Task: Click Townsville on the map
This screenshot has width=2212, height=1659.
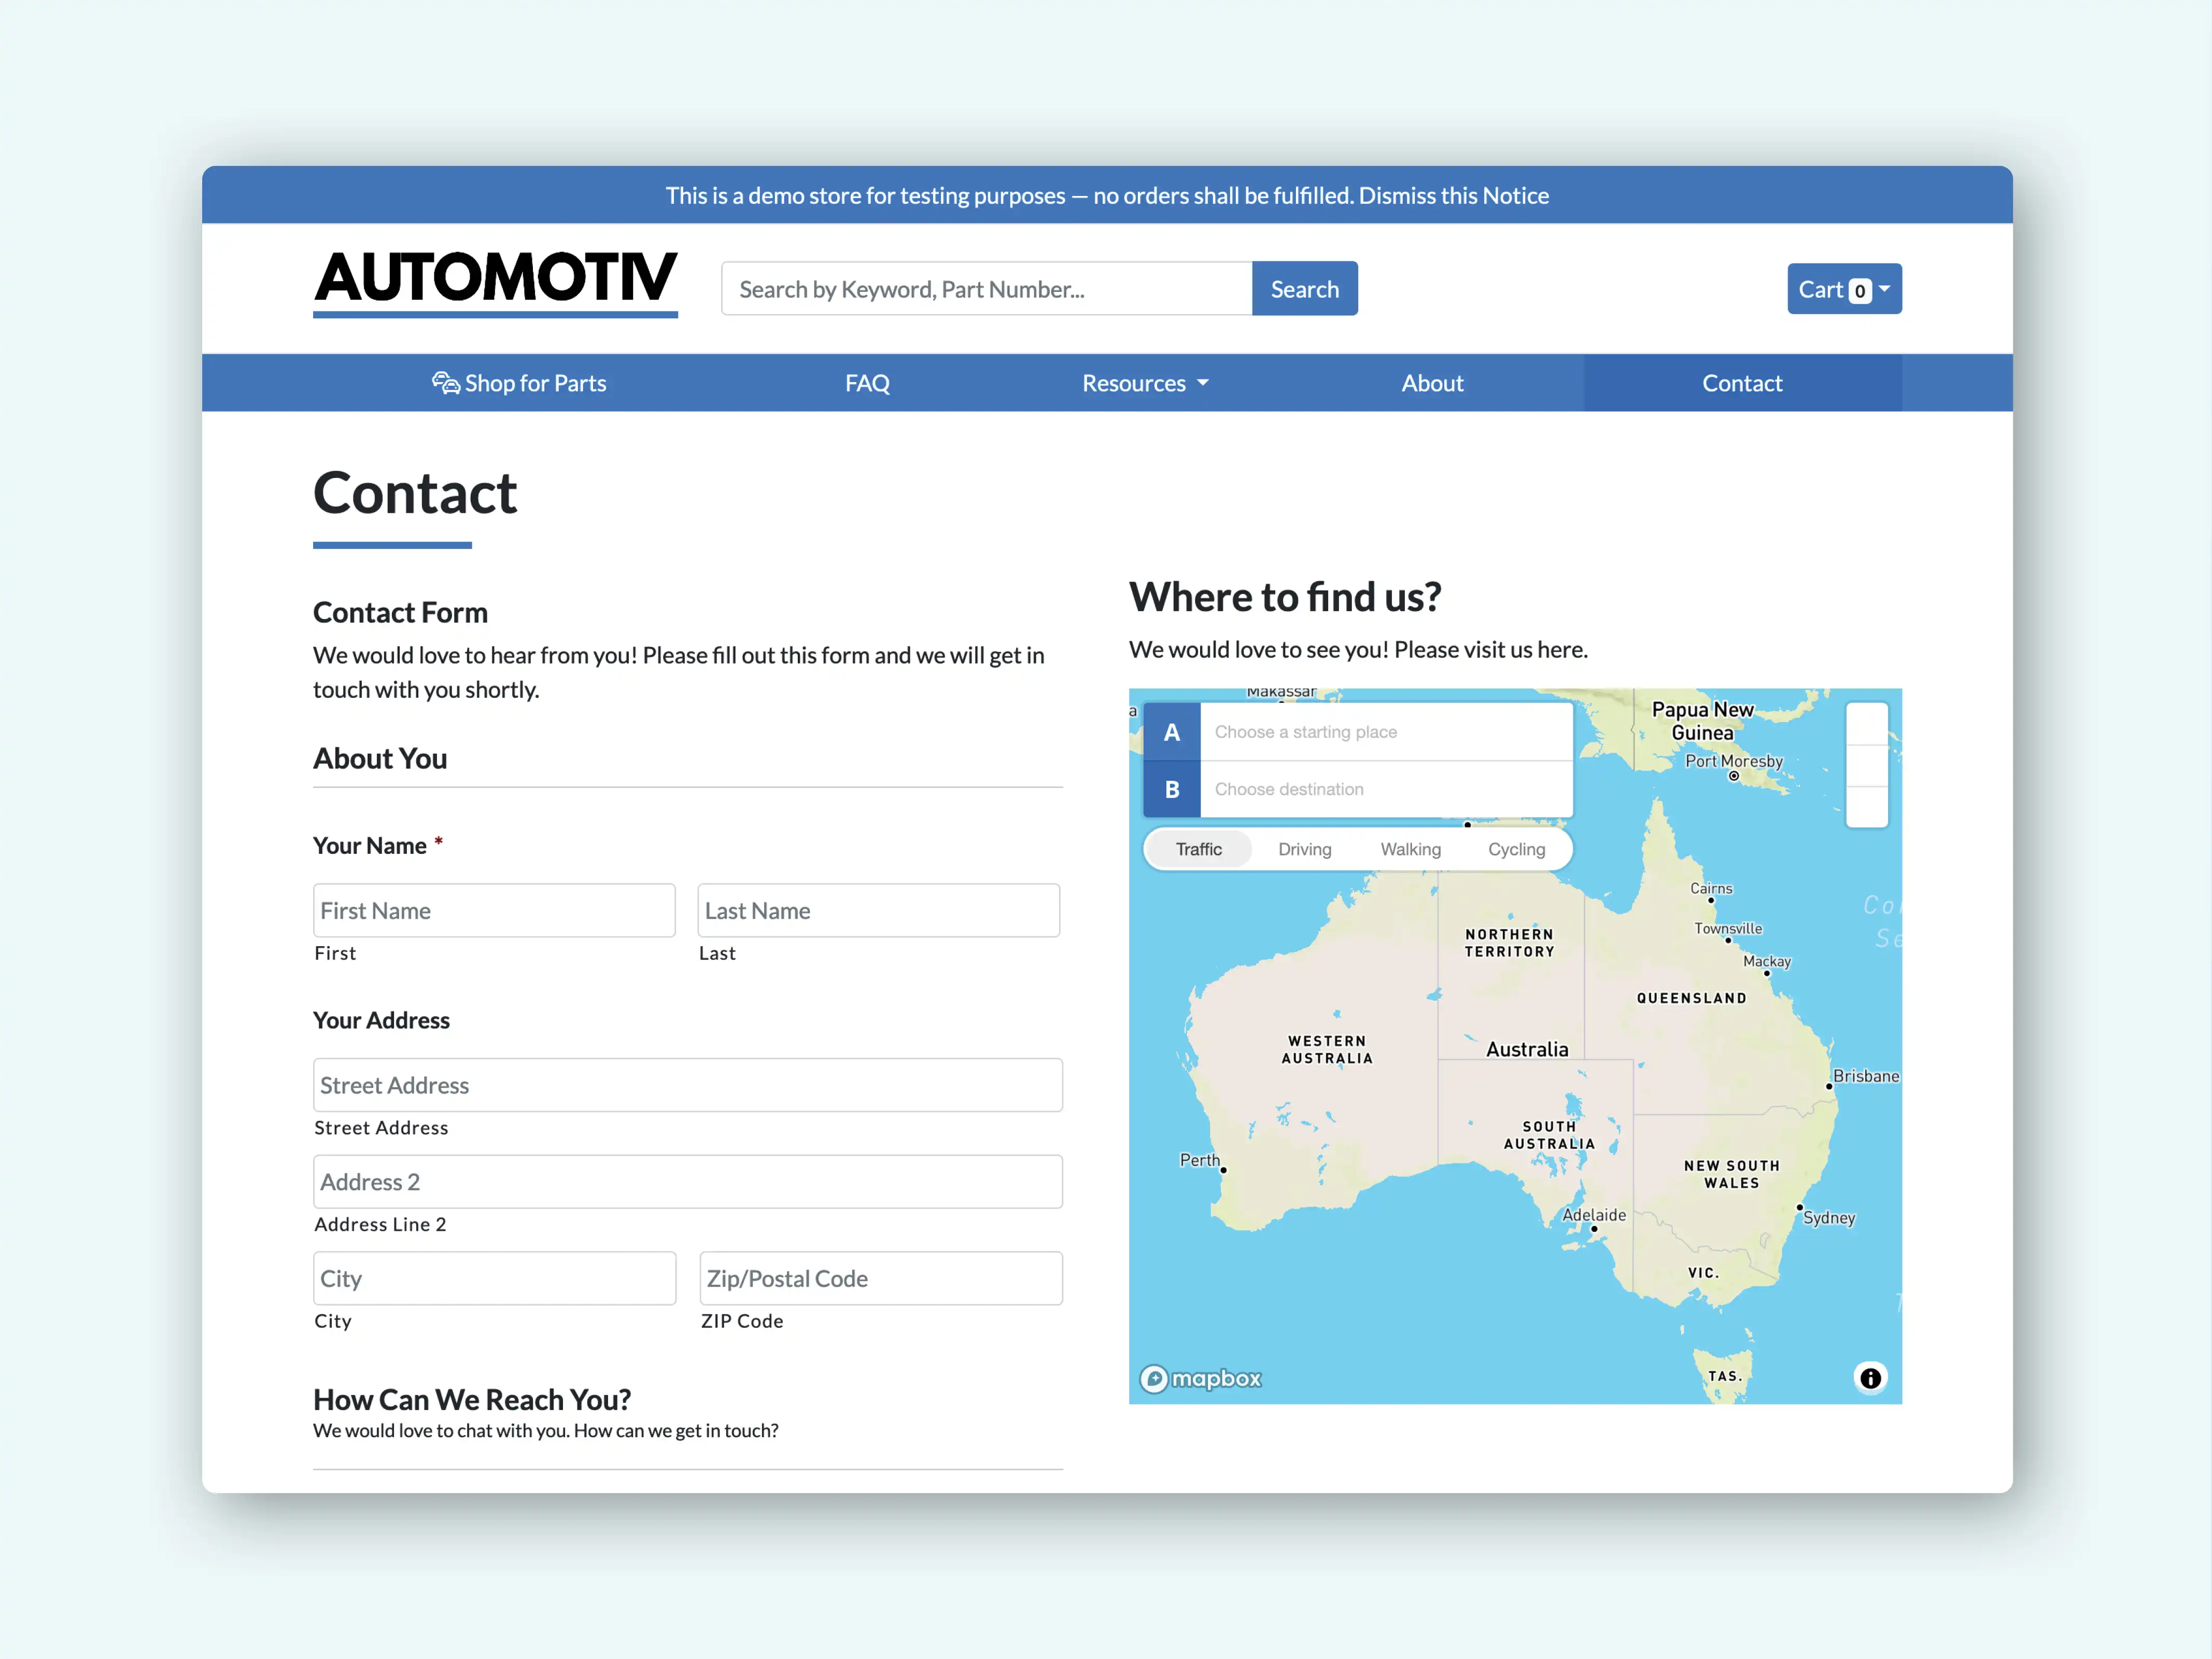Action: click(x=1728, y=928)
